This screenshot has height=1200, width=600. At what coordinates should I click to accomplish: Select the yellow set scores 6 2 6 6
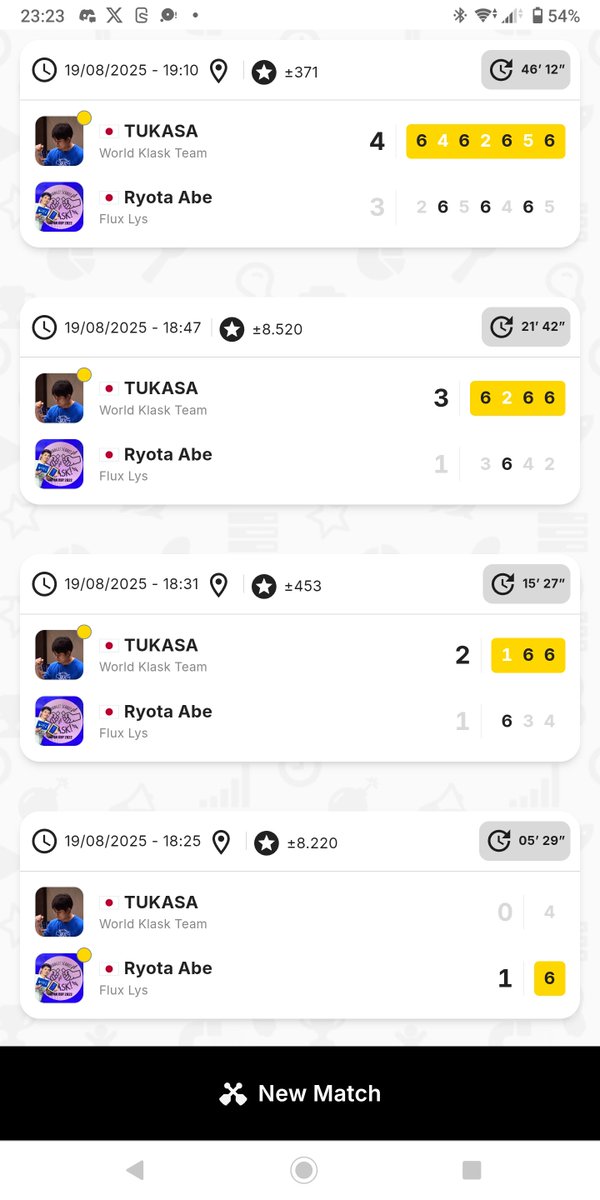517,398
